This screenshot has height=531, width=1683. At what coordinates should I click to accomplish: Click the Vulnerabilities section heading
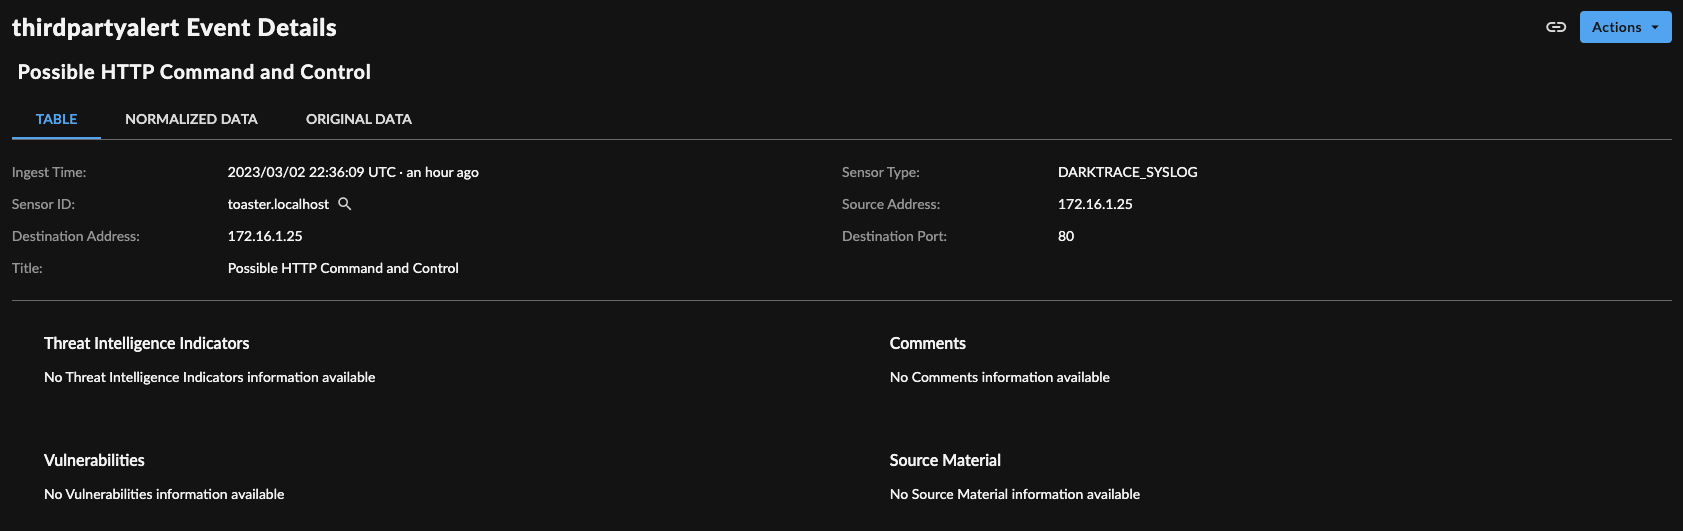click(x=94, y=460)
